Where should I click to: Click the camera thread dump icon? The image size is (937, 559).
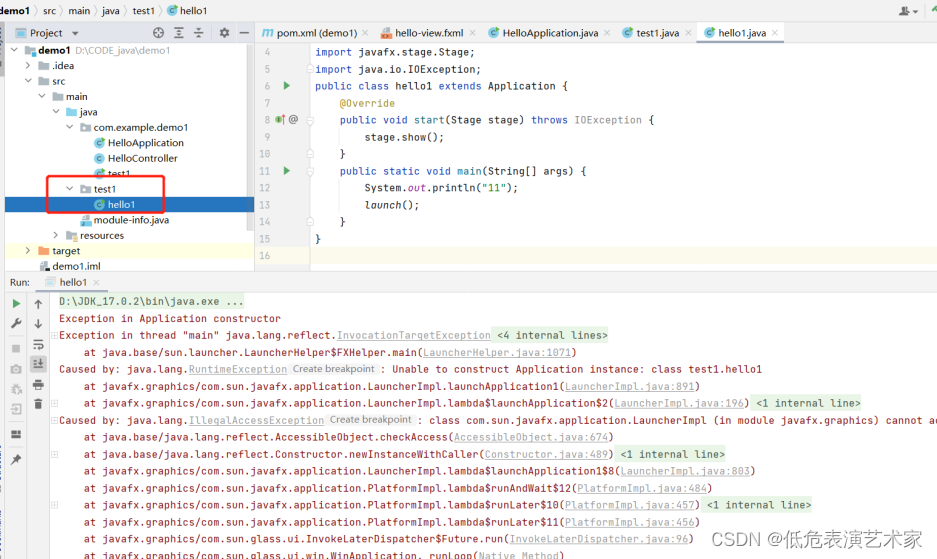(x=16, y=369)
